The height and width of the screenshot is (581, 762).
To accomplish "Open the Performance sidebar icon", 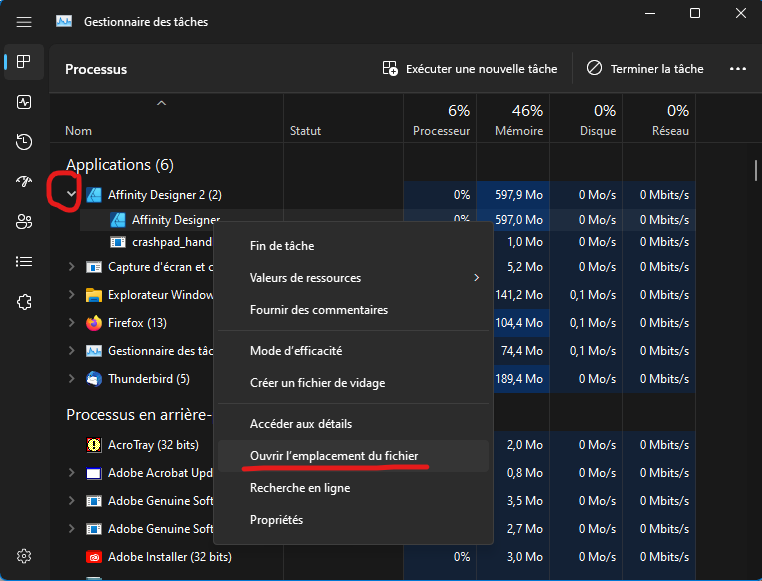I will 24,102.
